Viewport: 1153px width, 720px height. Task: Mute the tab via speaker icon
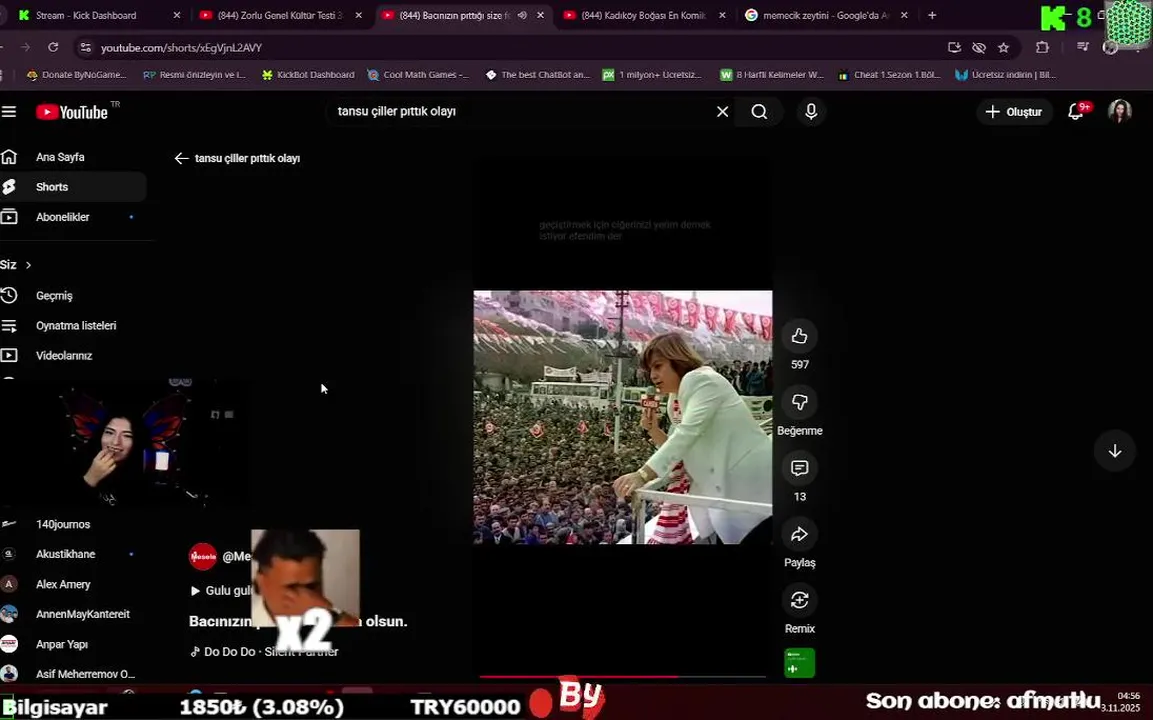tap(522, 15)
